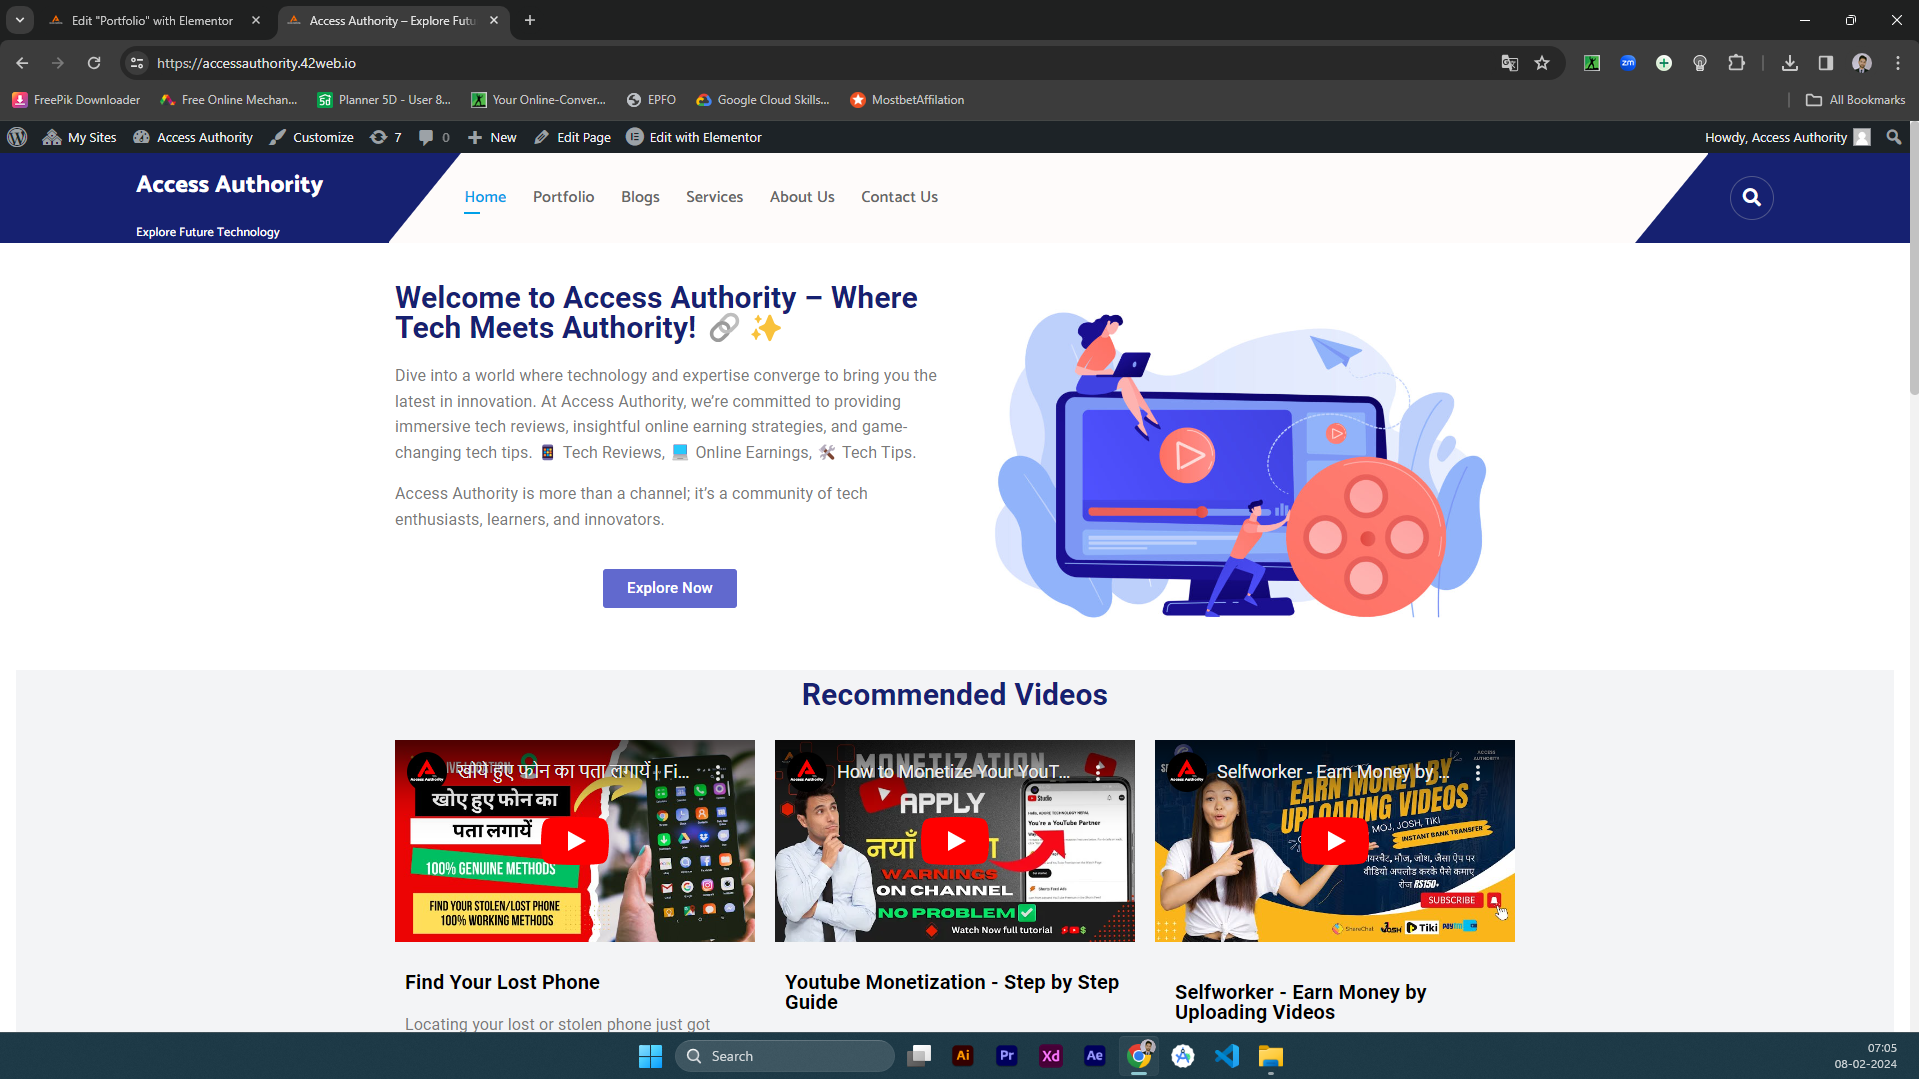Open the New content dropdown
This screenshot has width=1919, height=1079.
click(x=492, y=138)
